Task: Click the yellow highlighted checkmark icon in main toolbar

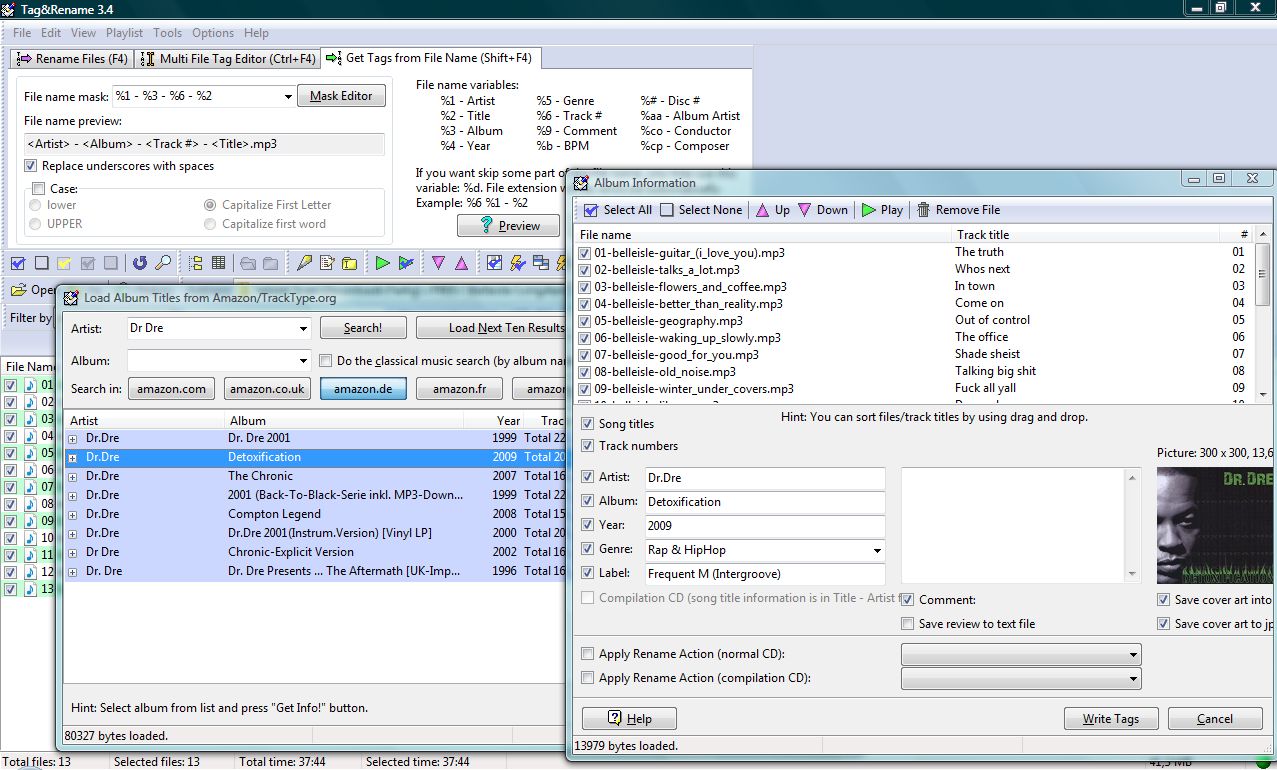Action: tap(64, 264)
